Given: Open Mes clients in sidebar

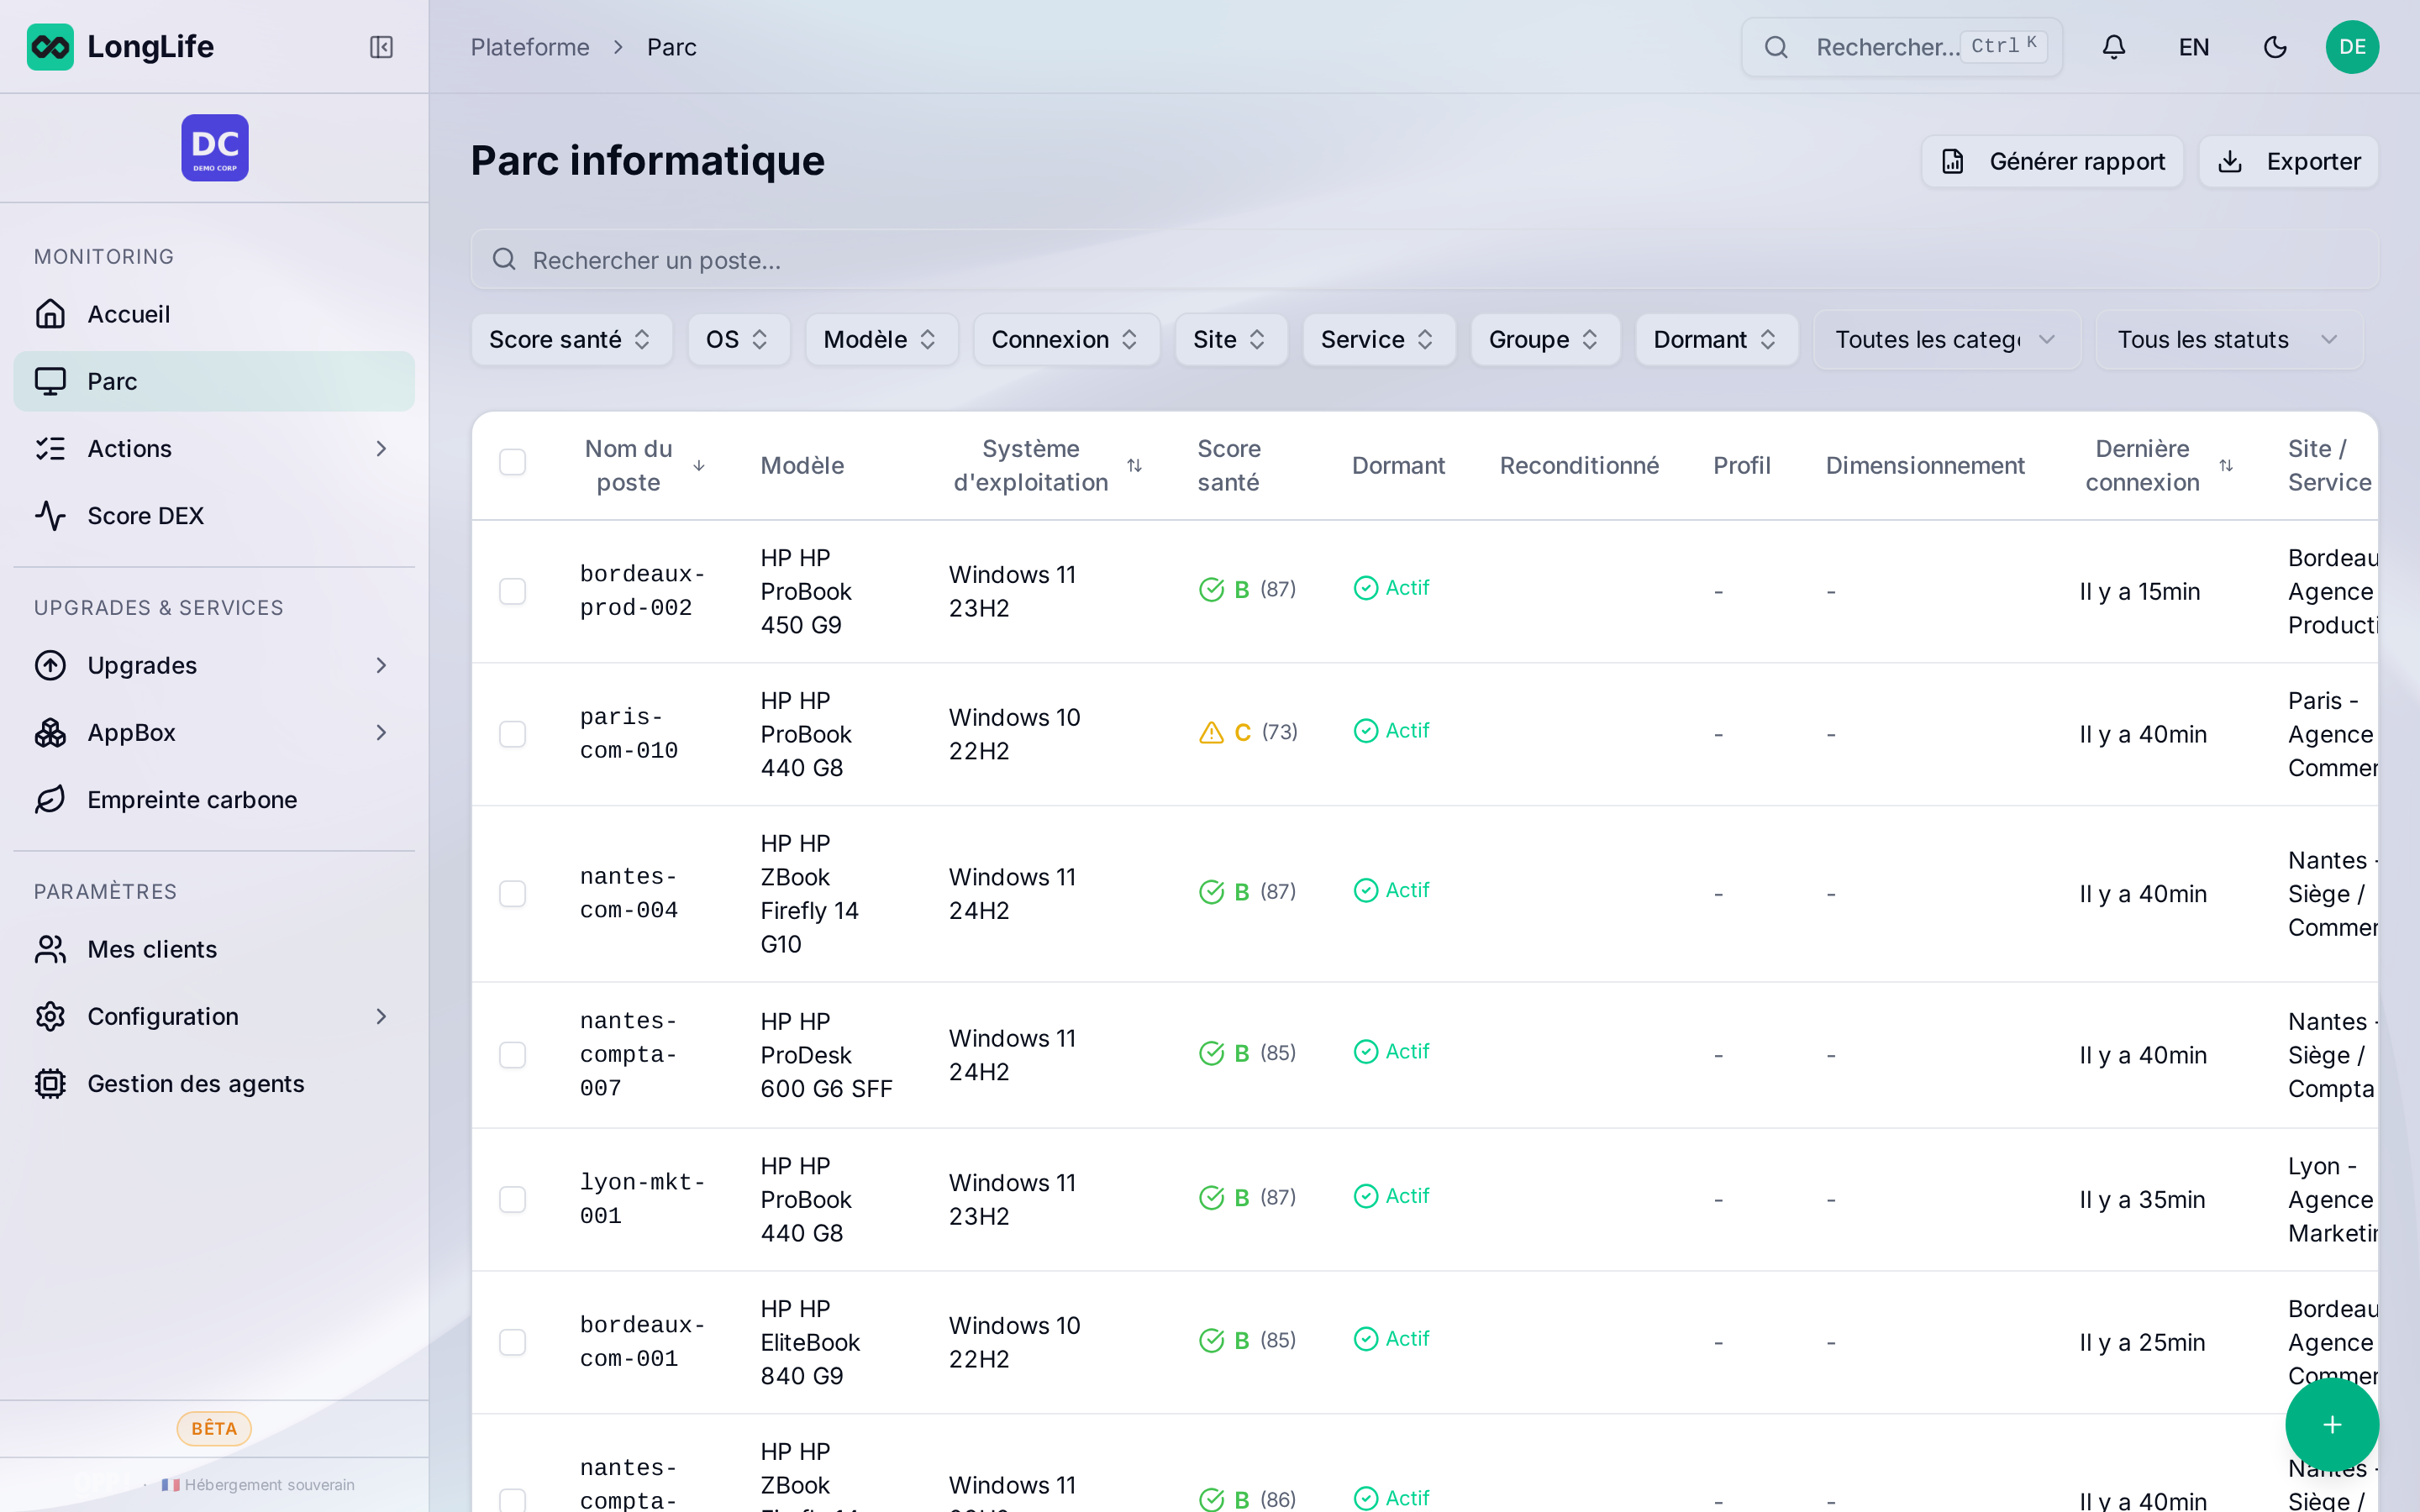Looking at the screenshot, I should 214,949.
